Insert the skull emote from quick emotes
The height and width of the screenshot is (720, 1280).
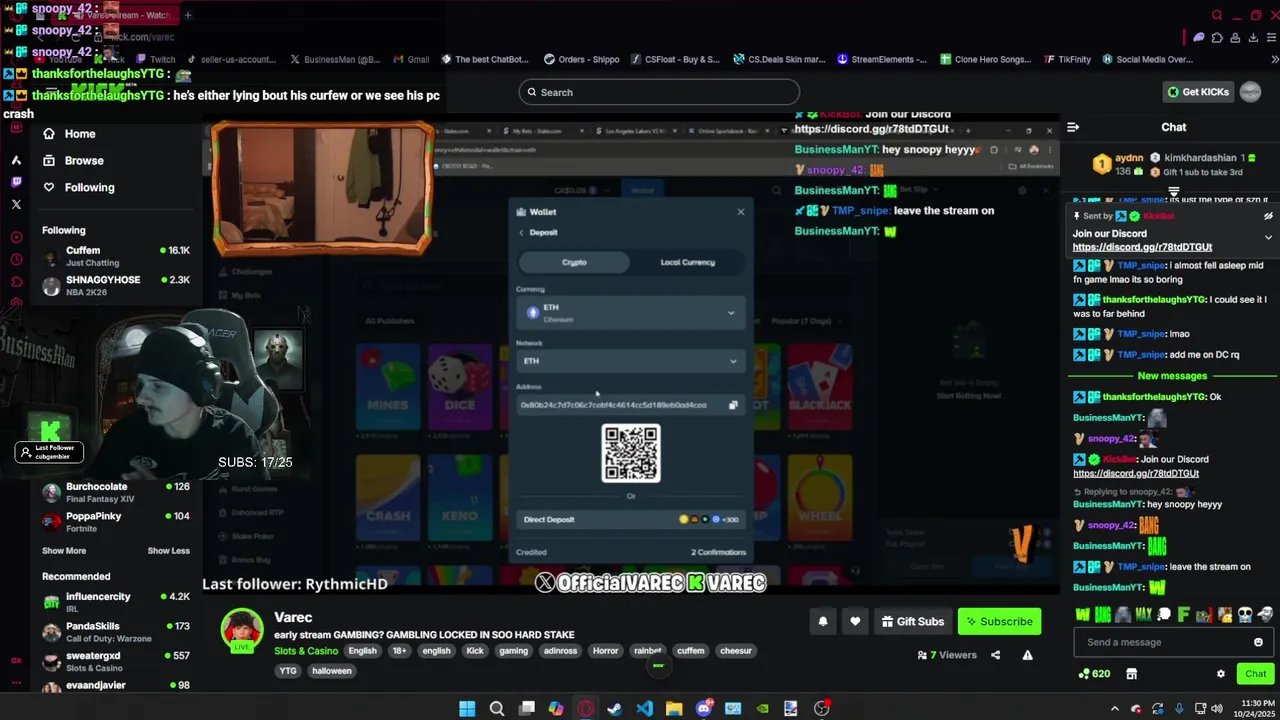point(1245,615)
